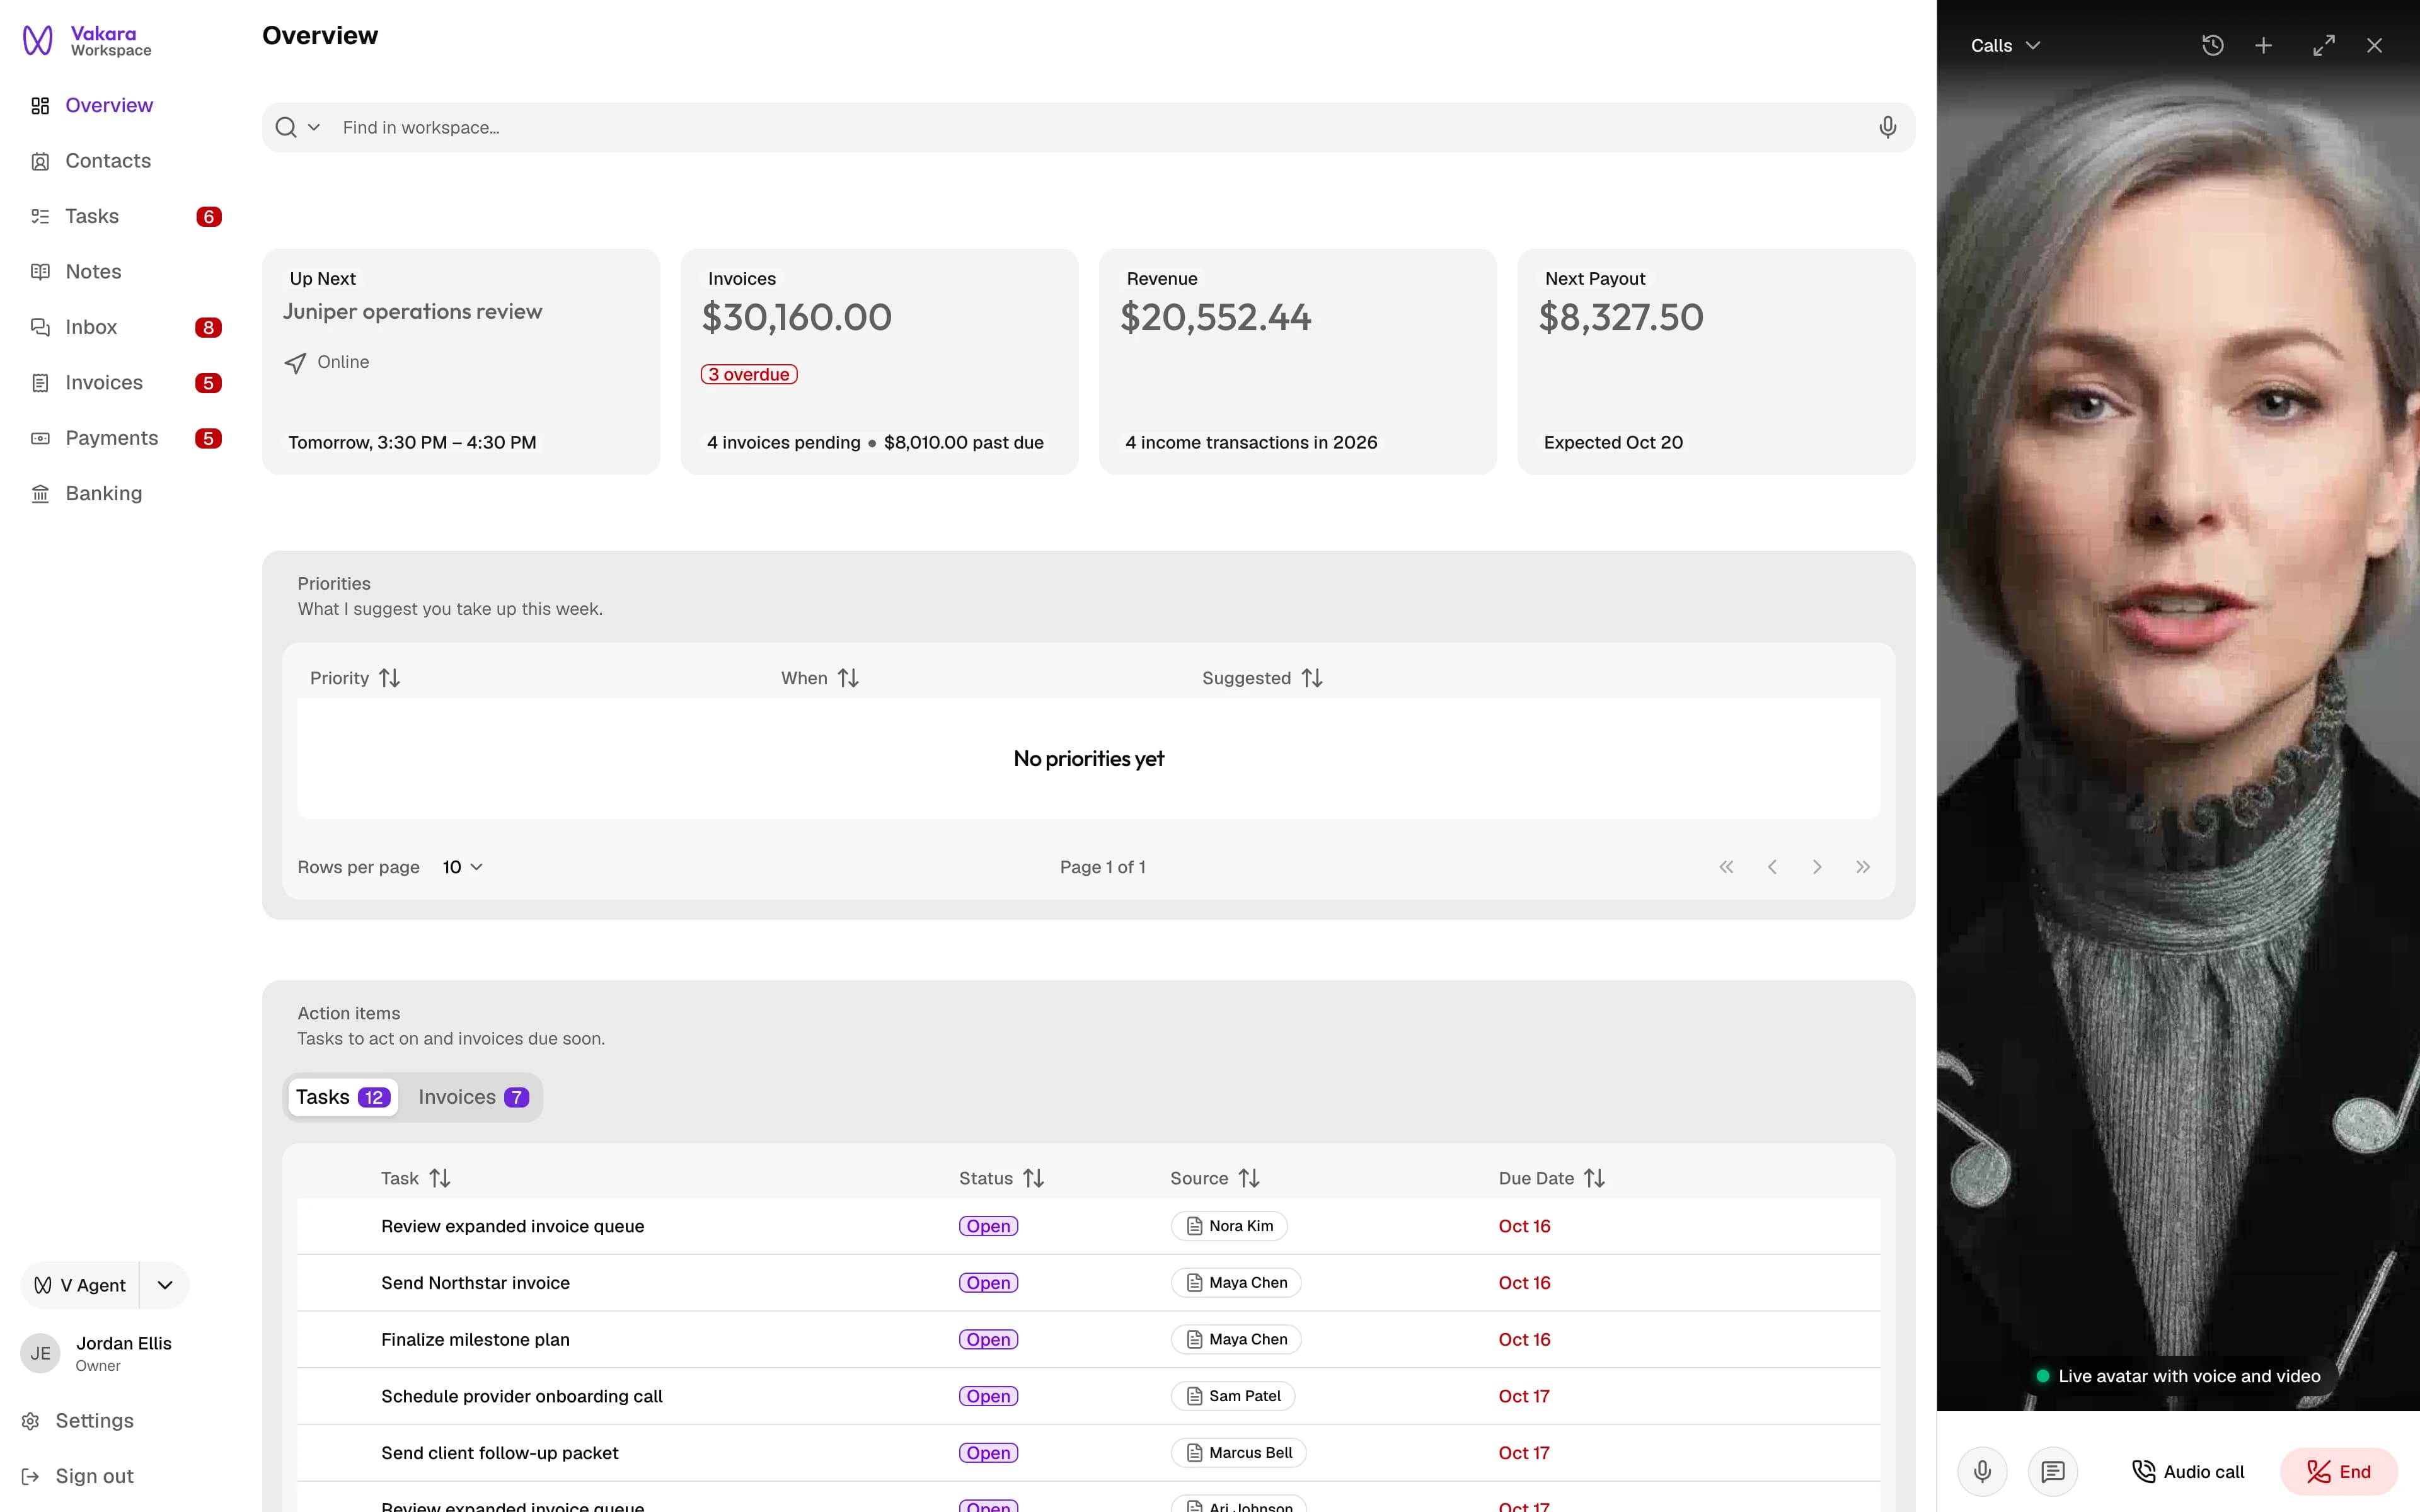
Task: Click the Settings gear in sidebar
Action: 31,1421
